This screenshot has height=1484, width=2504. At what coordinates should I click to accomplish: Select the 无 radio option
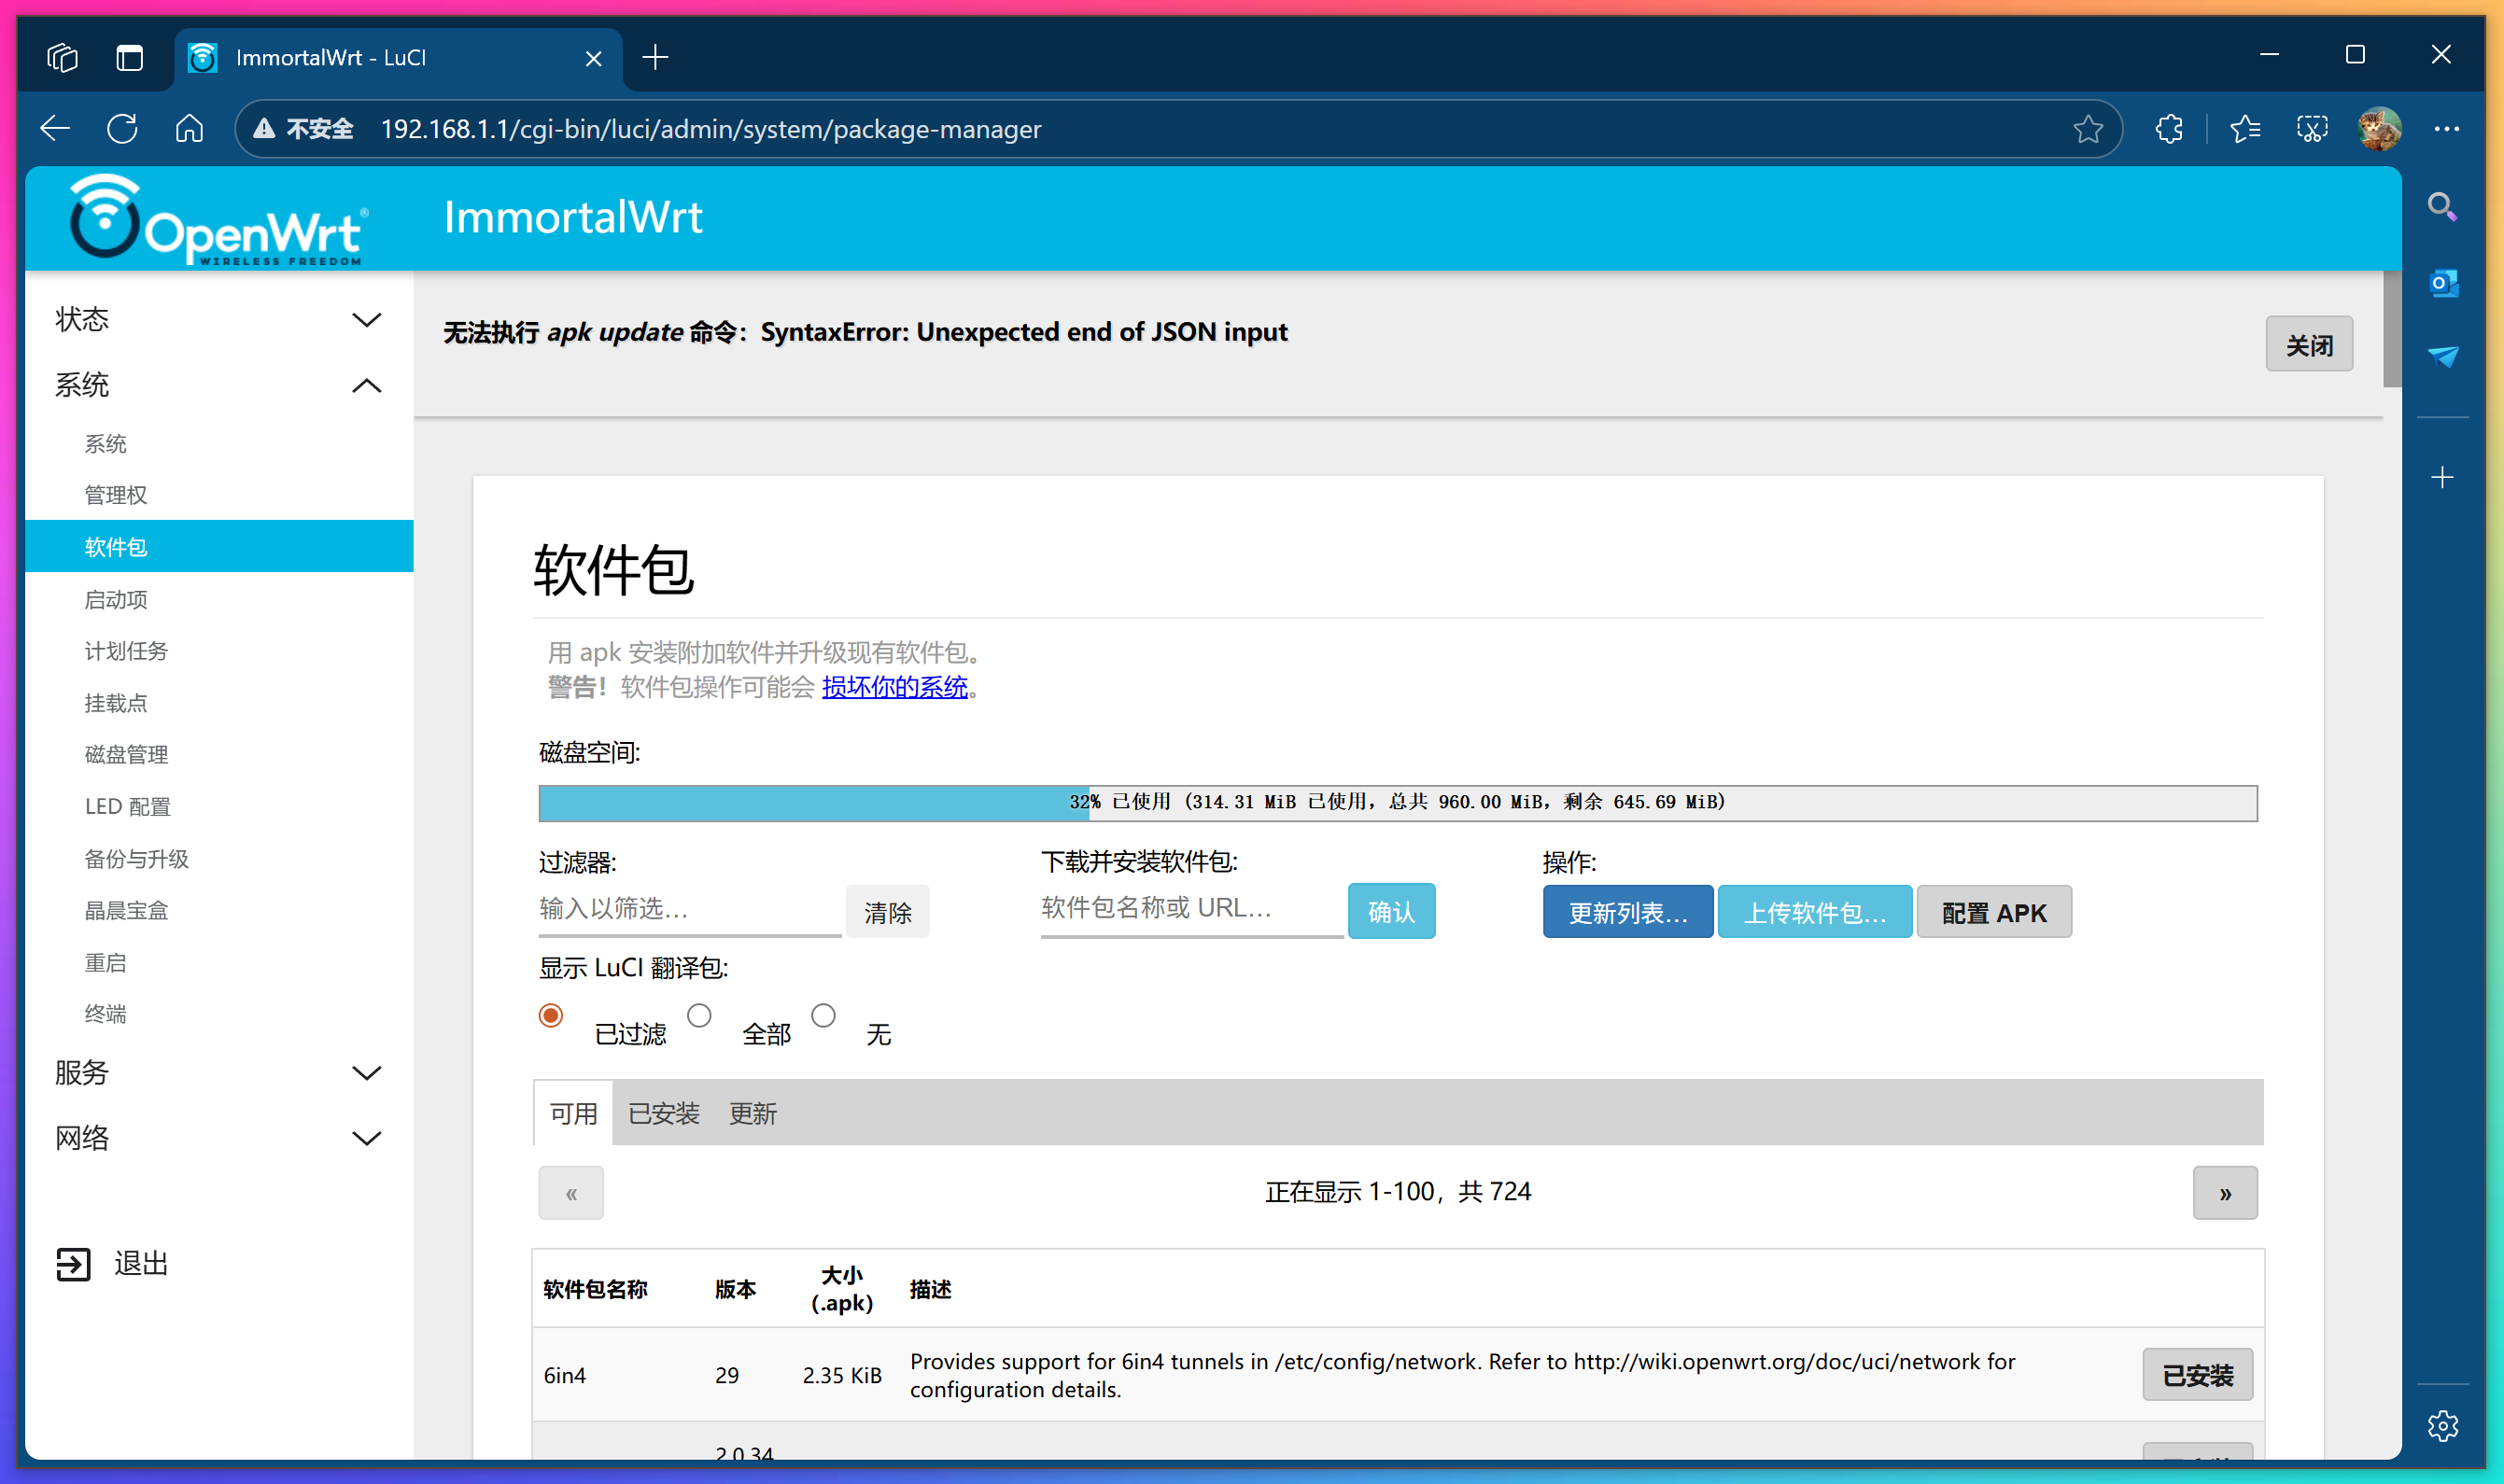coord(825,1015)
